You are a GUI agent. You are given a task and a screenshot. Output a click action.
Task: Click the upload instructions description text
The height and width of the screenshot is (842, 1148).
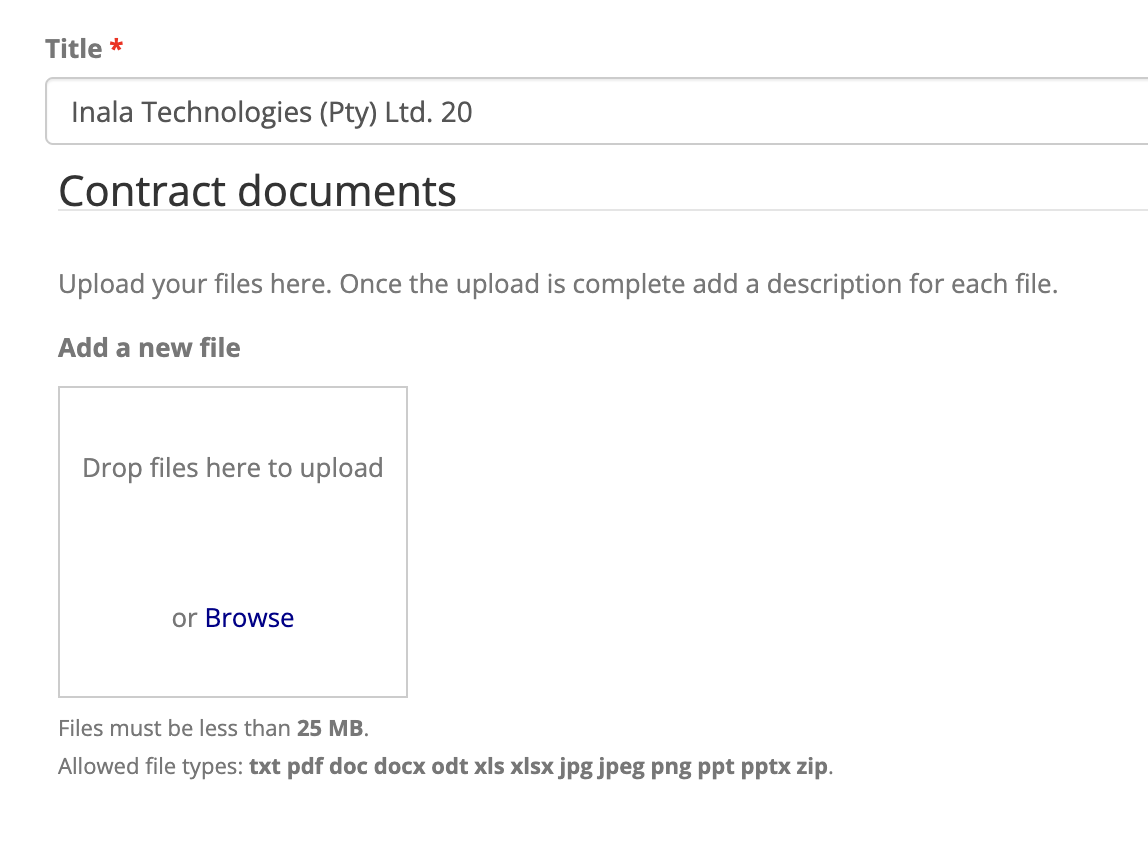pyautogui.click(x=557, y=284)
